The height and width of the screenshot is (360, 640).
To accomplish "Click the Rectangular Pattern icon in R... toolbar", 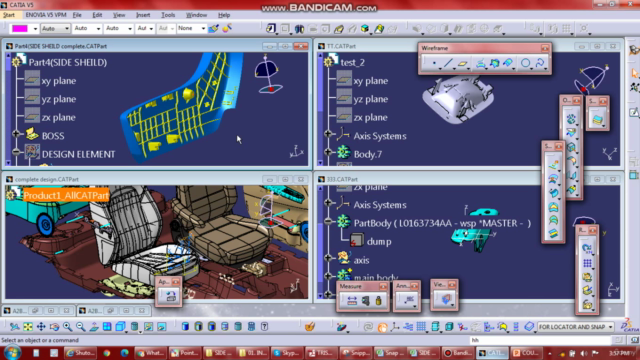I will [587, 263].
